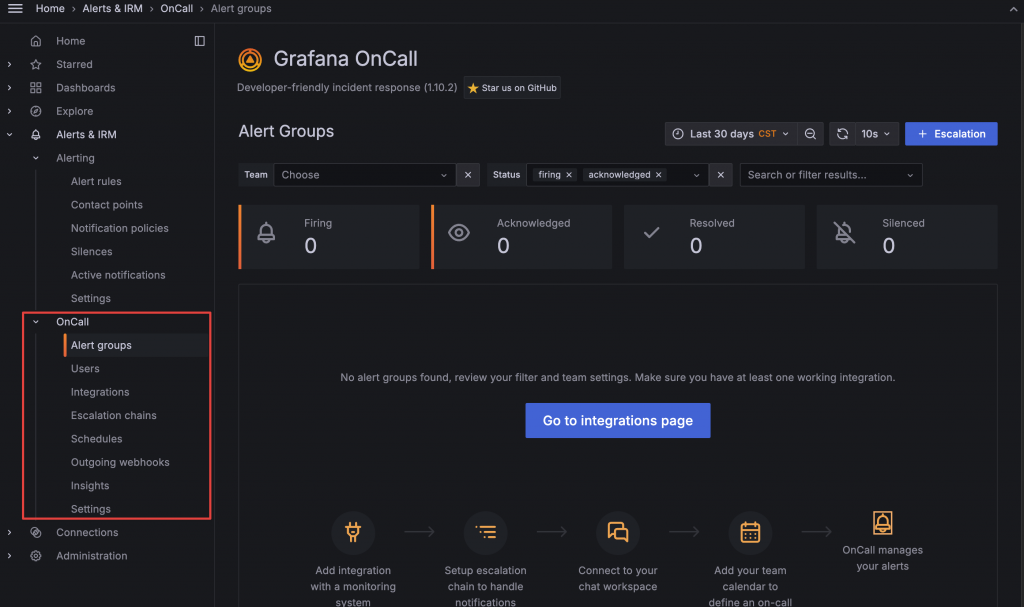Viewport: 1024px width, 607px height.
Task: Collapse the top bar with the chevron
Action: point(1013,9)
